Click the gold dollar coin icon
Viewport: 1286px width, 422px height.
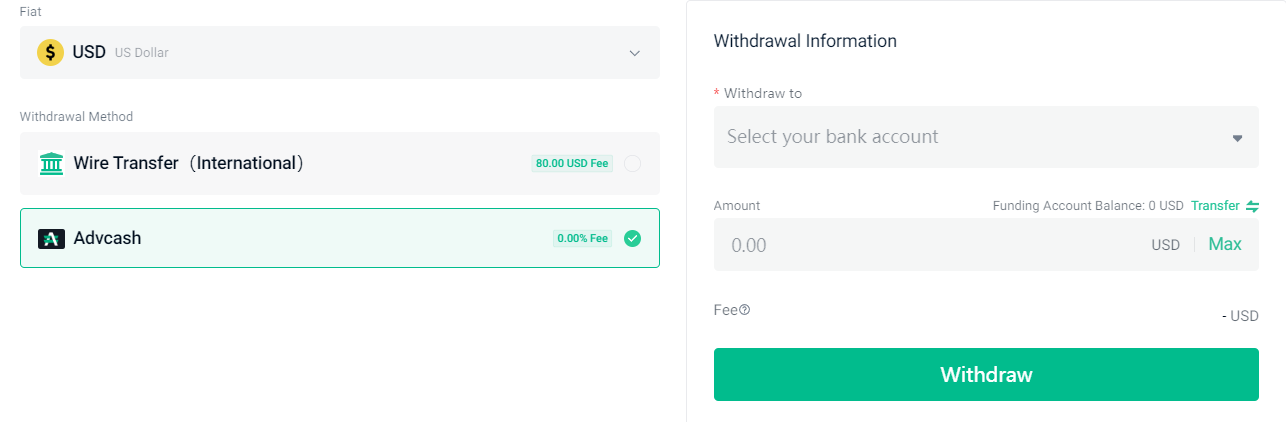(x=50, y=52)
